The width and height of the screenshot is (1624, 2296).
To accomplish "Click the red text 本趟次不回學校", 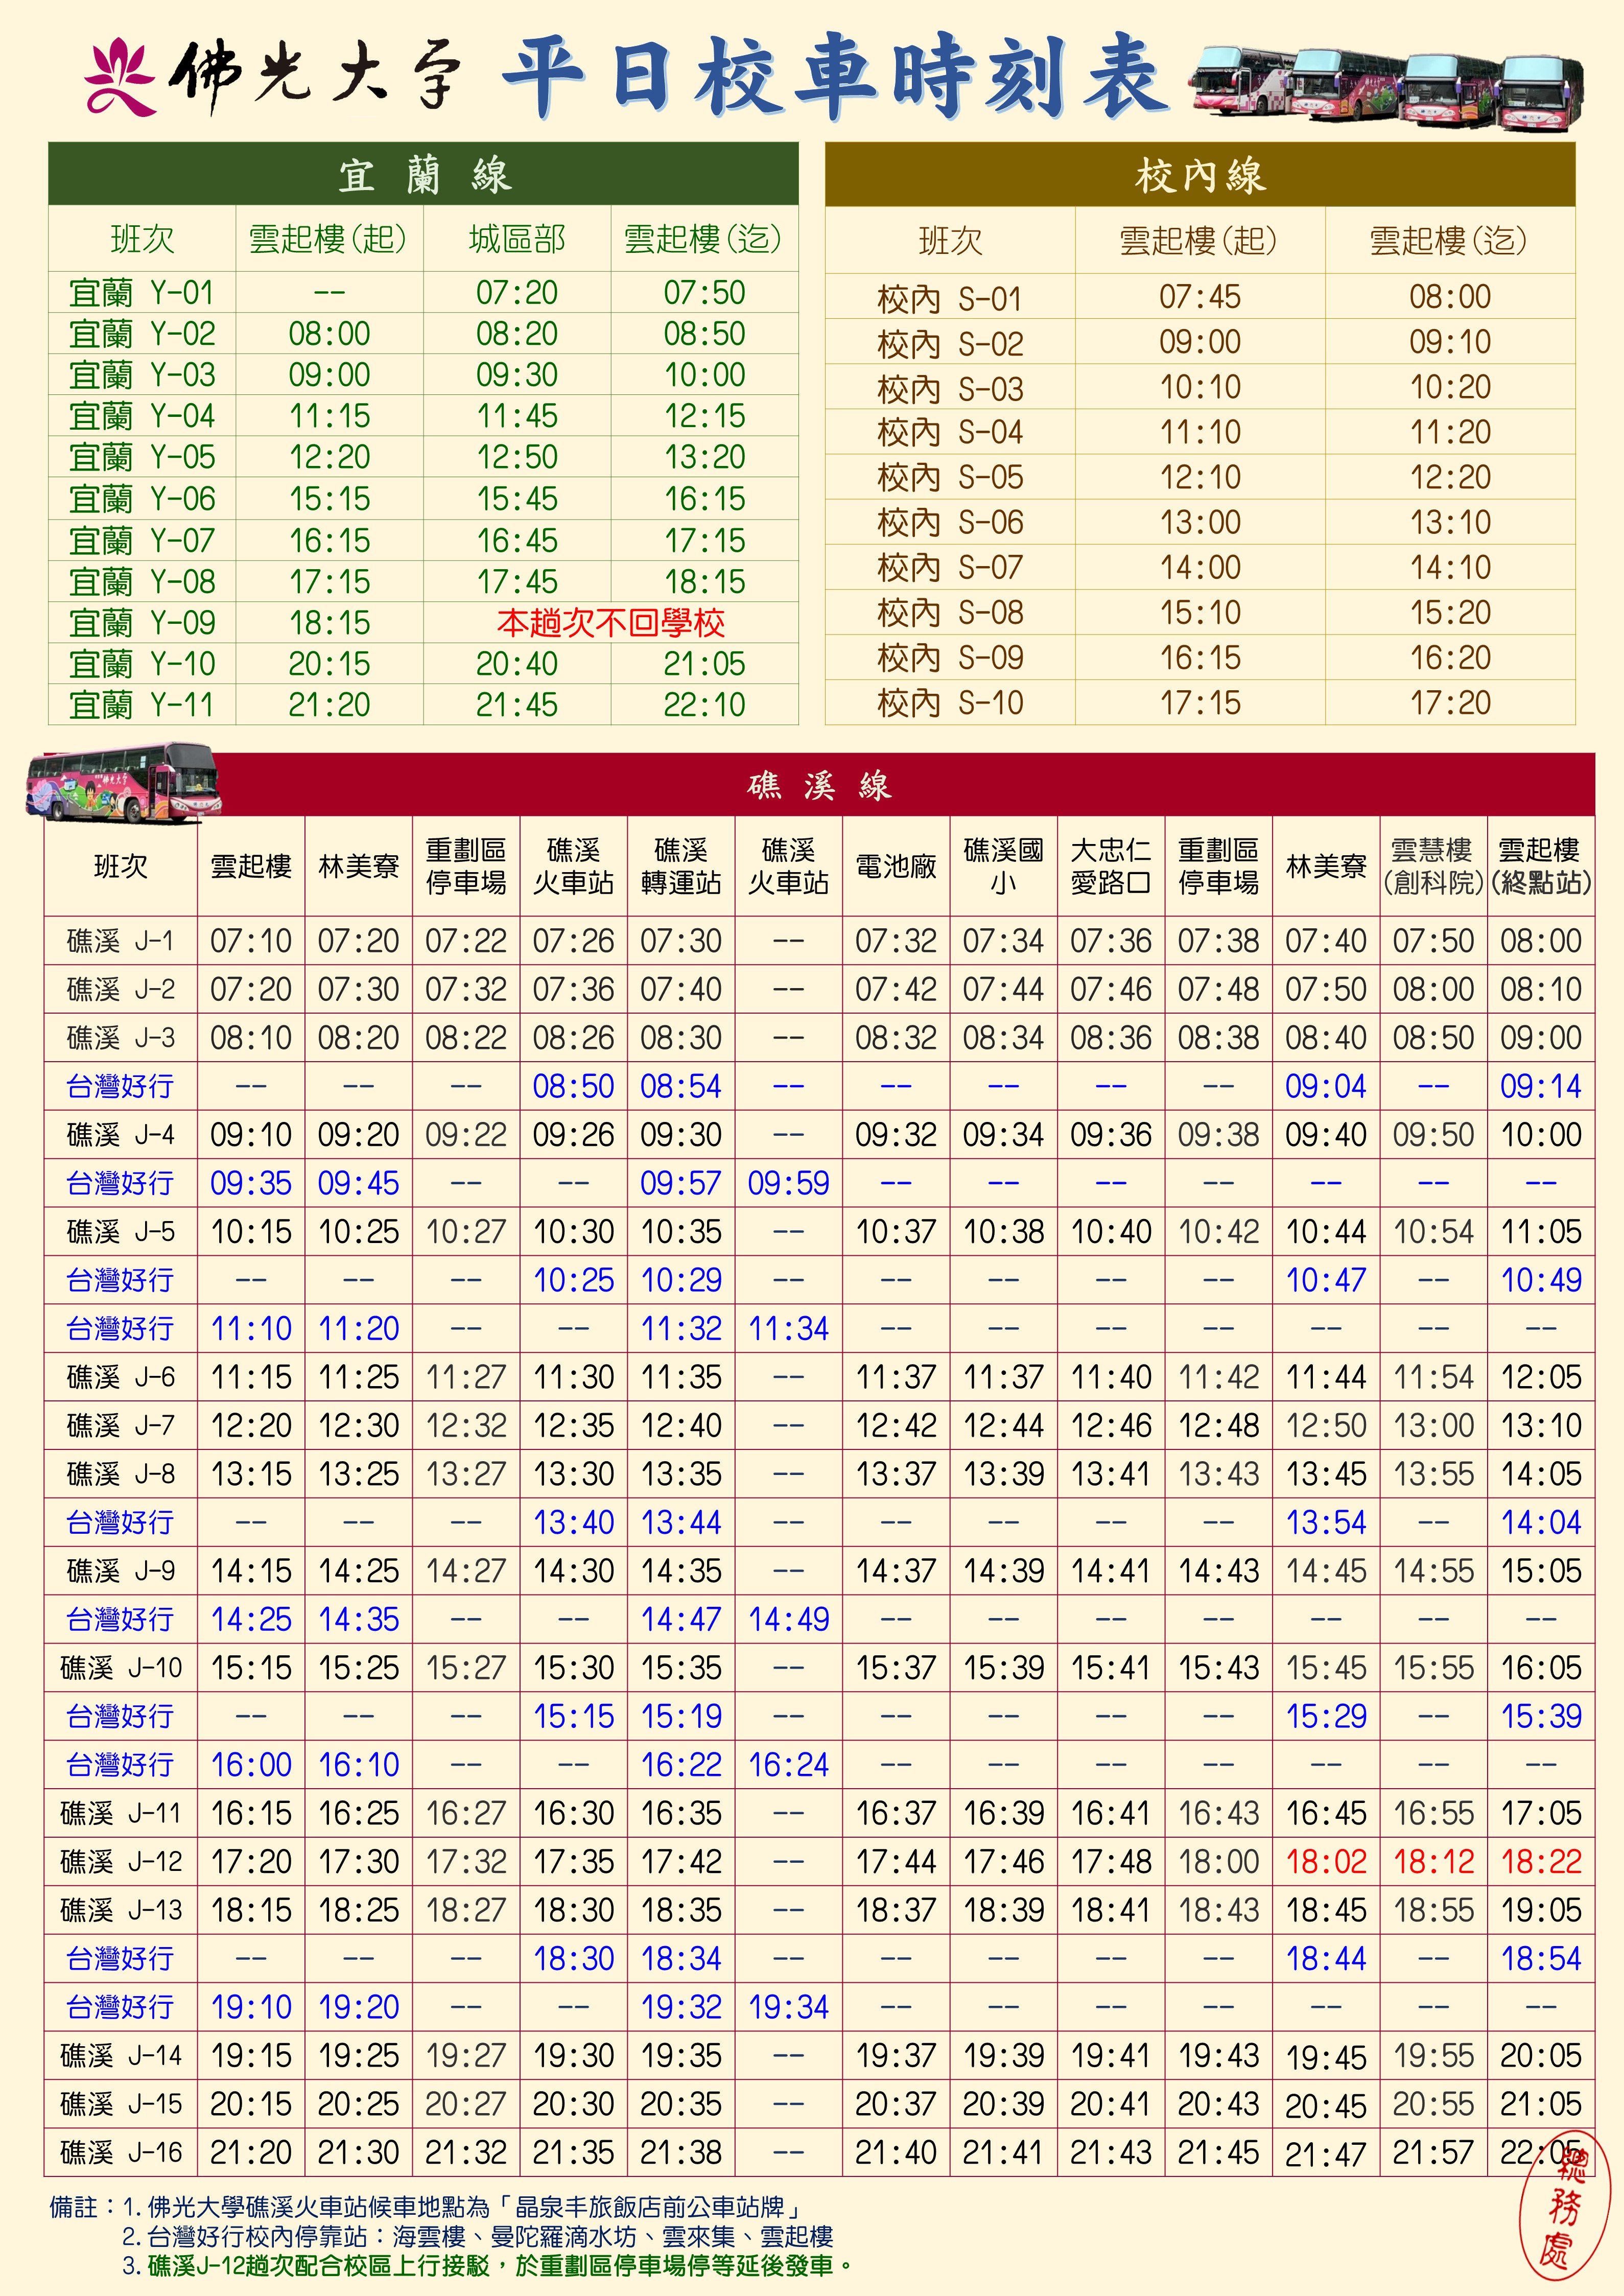I will 610,623.
